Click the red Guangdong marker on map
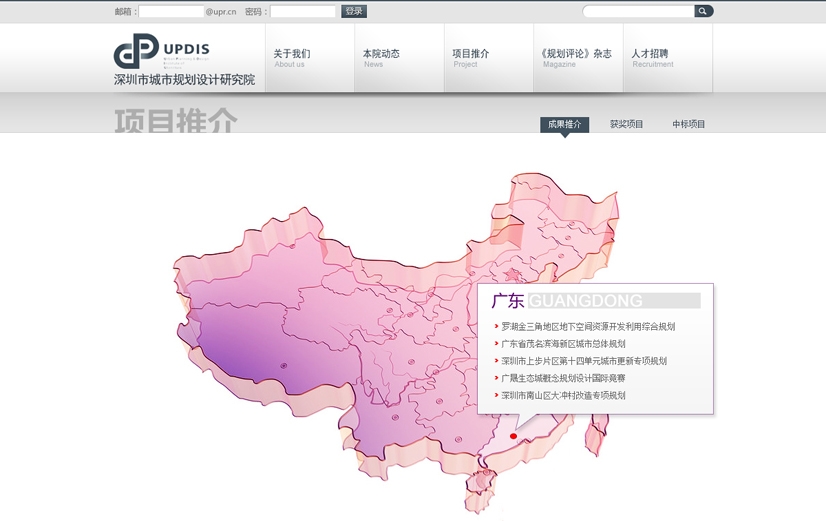This screenshot has width=826, height=521. (x=513, y=436)
